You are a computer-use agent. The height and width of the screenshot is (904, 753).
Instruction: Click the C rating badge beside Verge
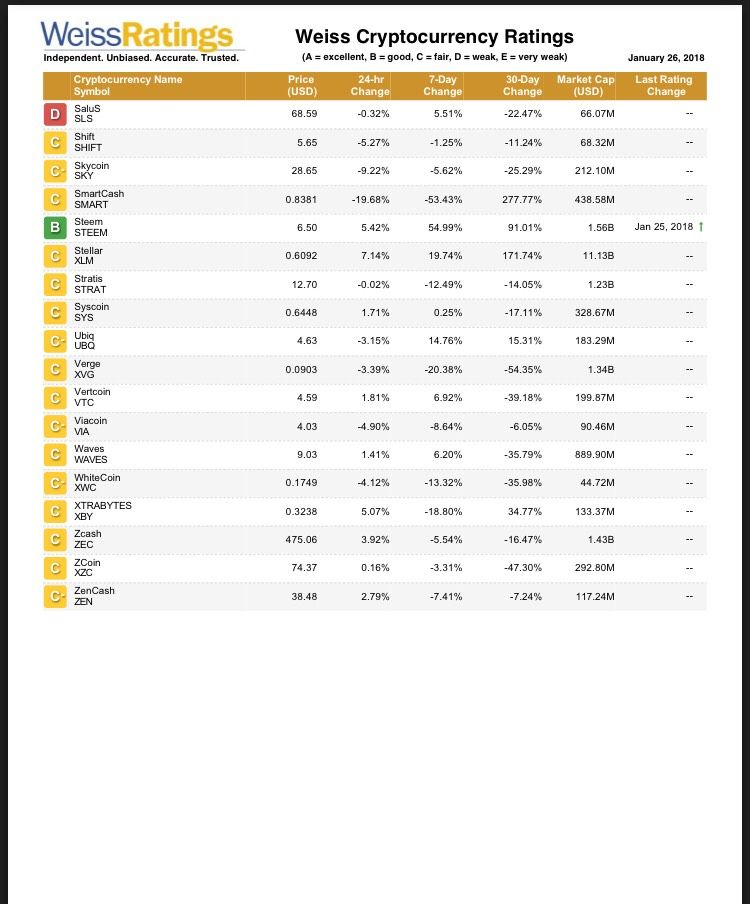click(x=56, y=370)
